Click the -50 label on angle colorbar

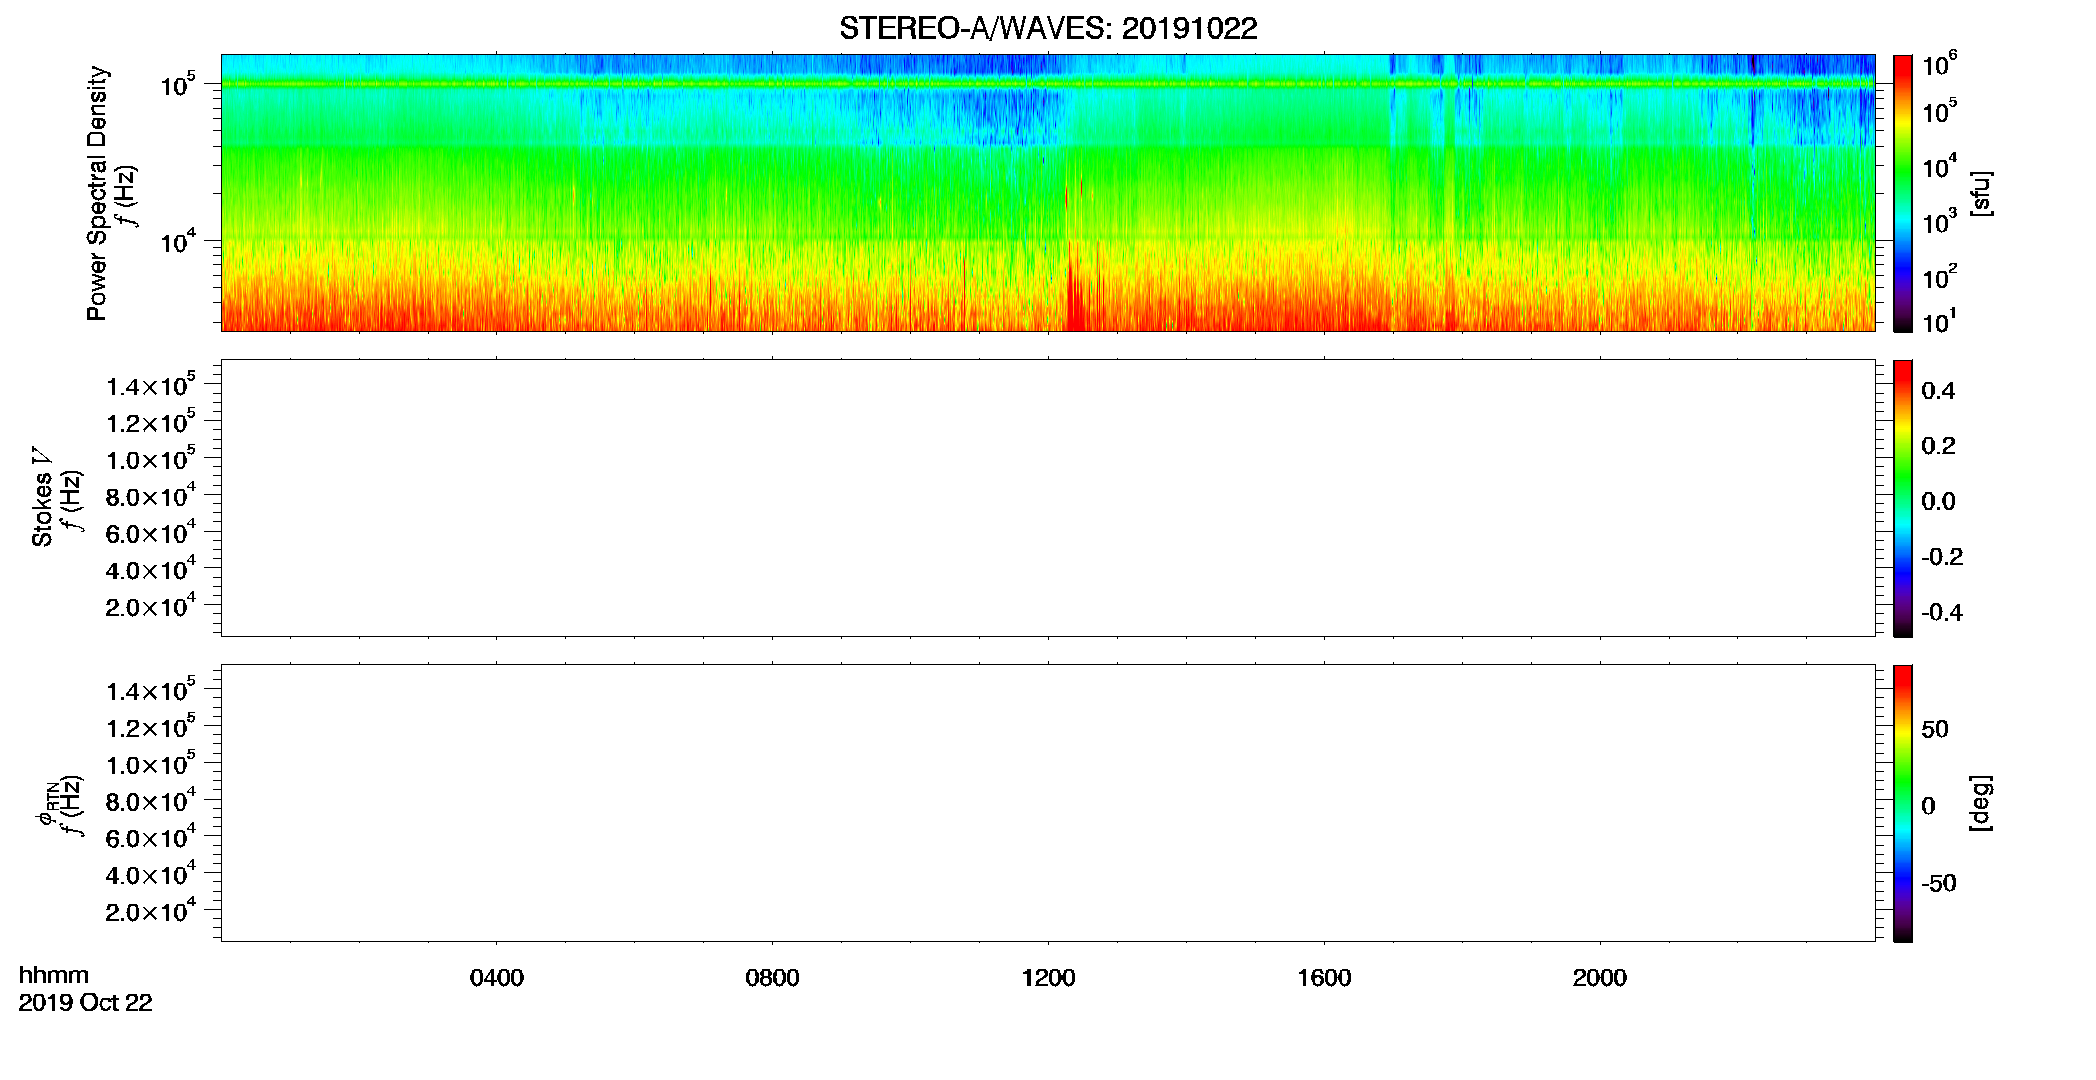click(x=1939, y=883)
